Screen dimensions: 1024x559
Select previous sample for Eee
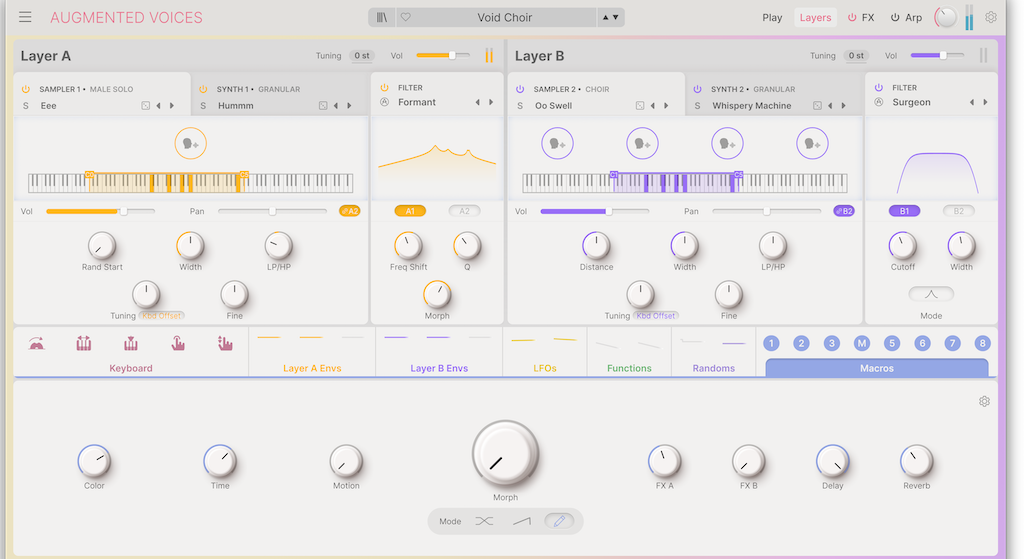pos(158,106)
